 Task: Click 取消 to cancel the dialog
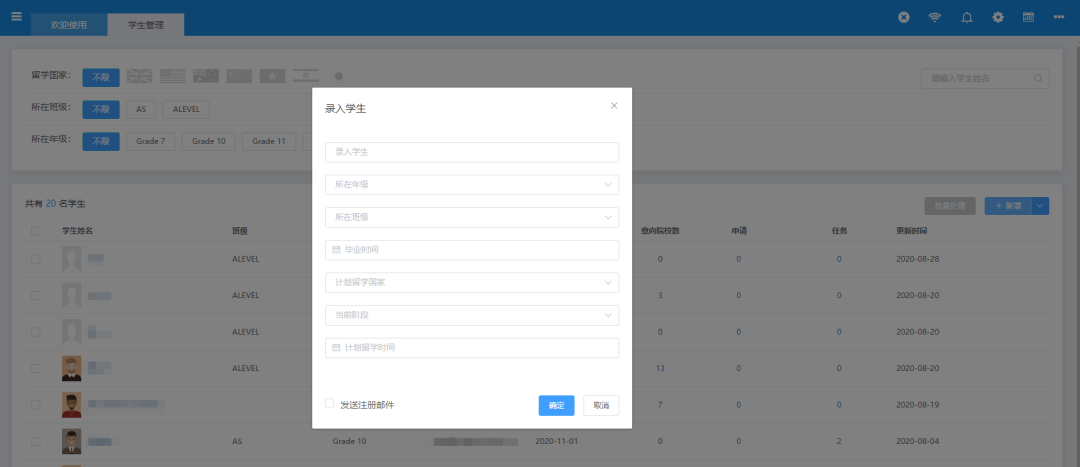click(601, 406)
